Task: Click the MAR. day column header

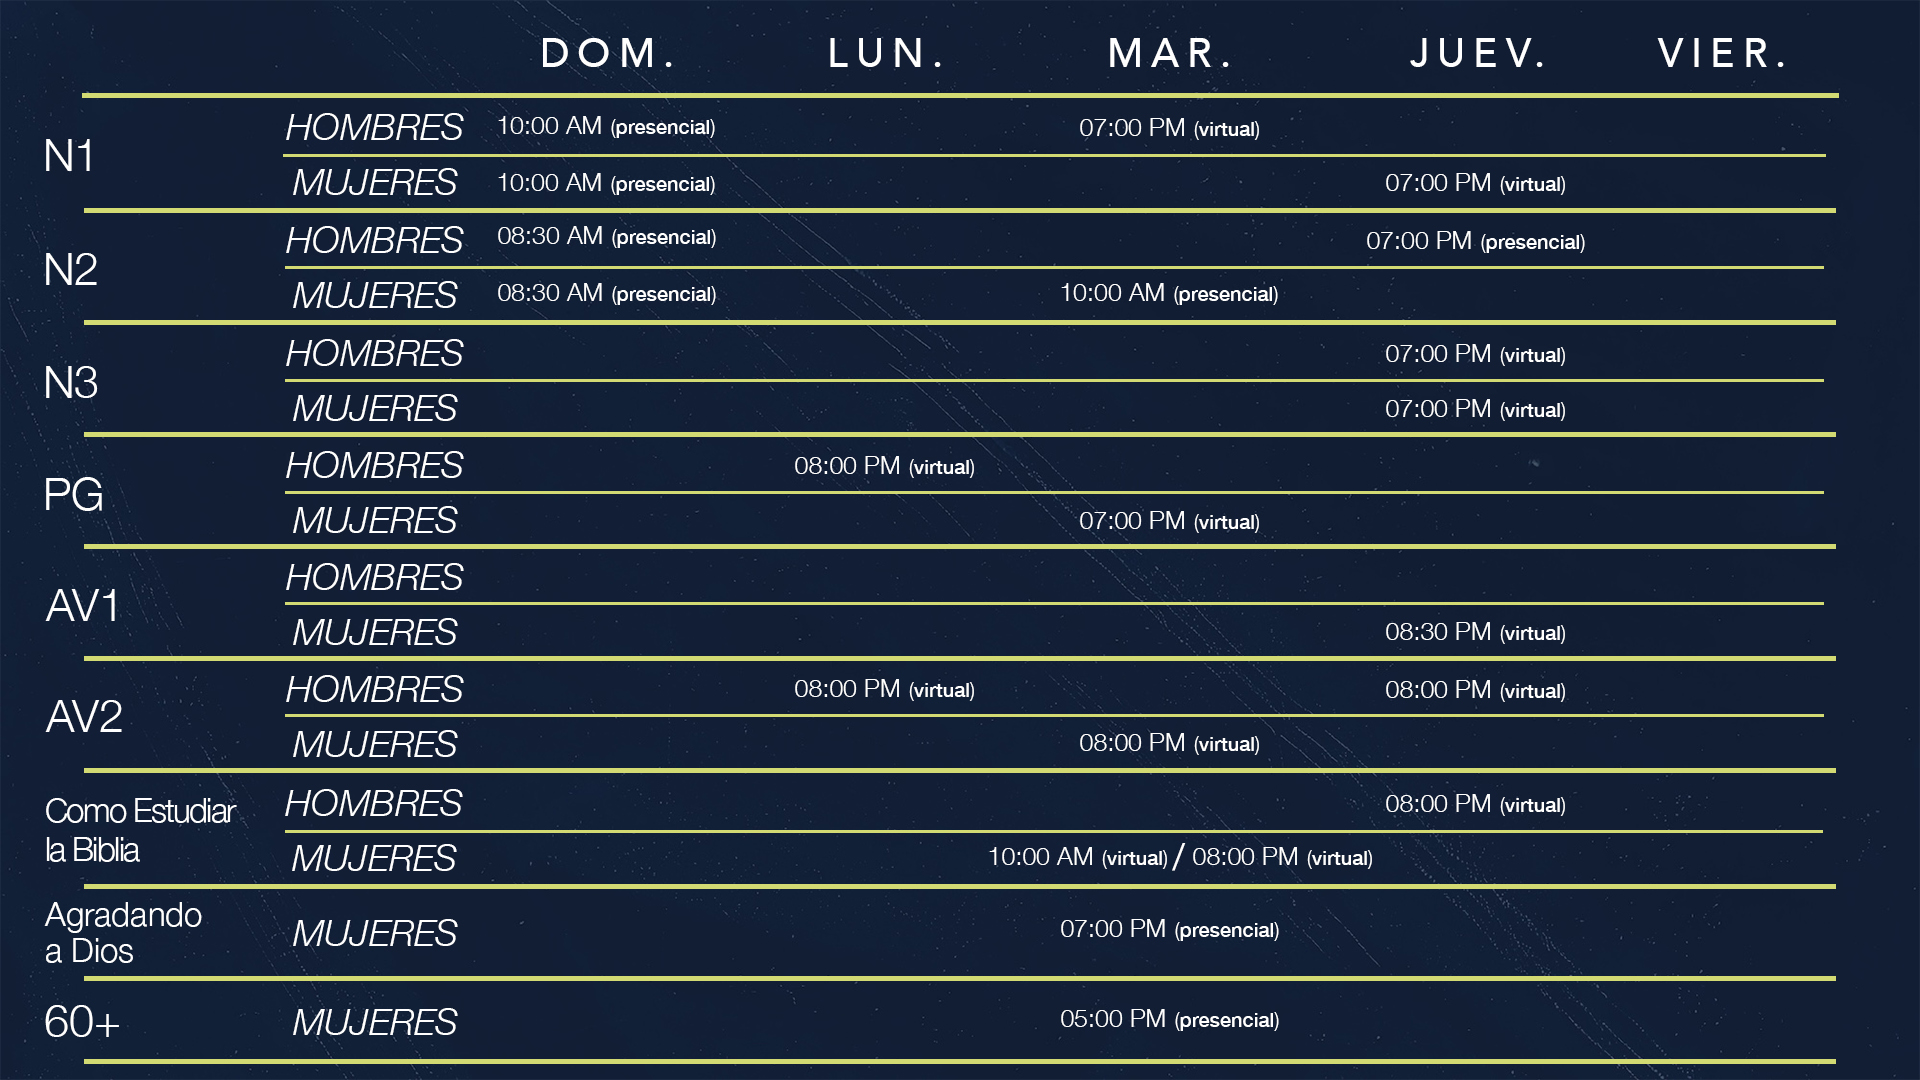Action: tap(1170, 54)
